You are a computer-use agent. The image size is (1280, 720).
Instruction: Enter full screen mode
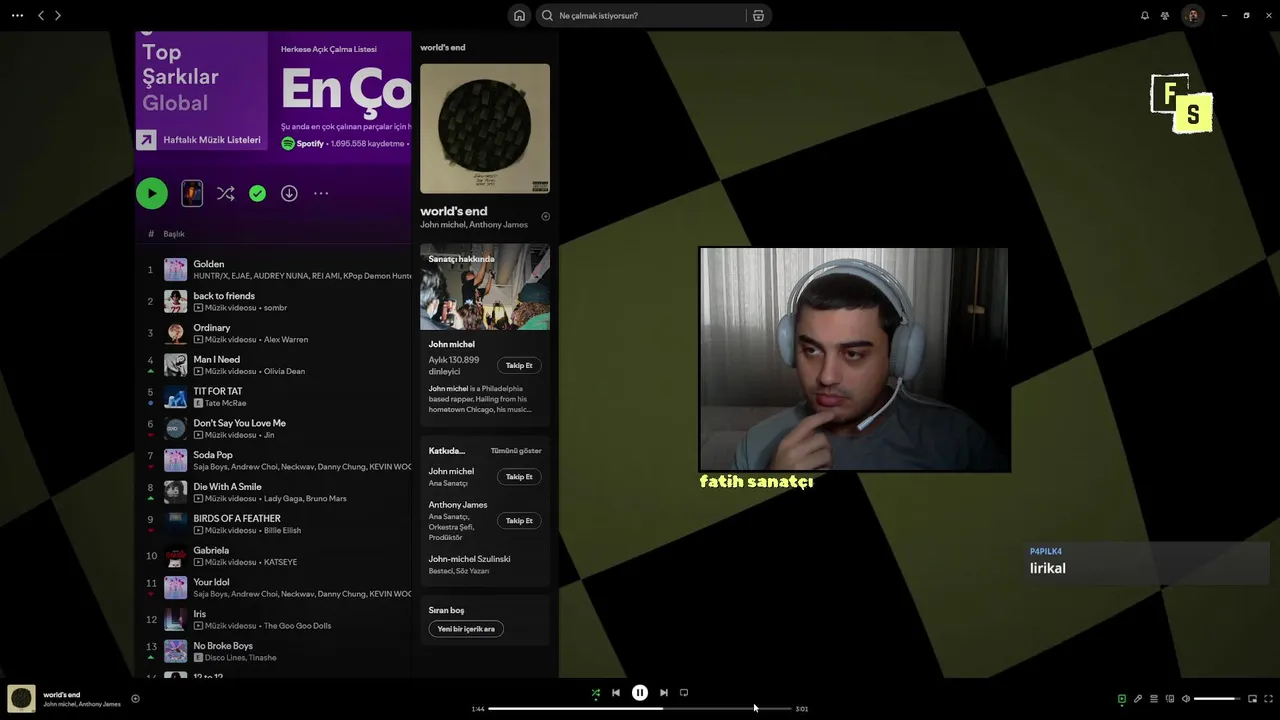(1268, 699)
